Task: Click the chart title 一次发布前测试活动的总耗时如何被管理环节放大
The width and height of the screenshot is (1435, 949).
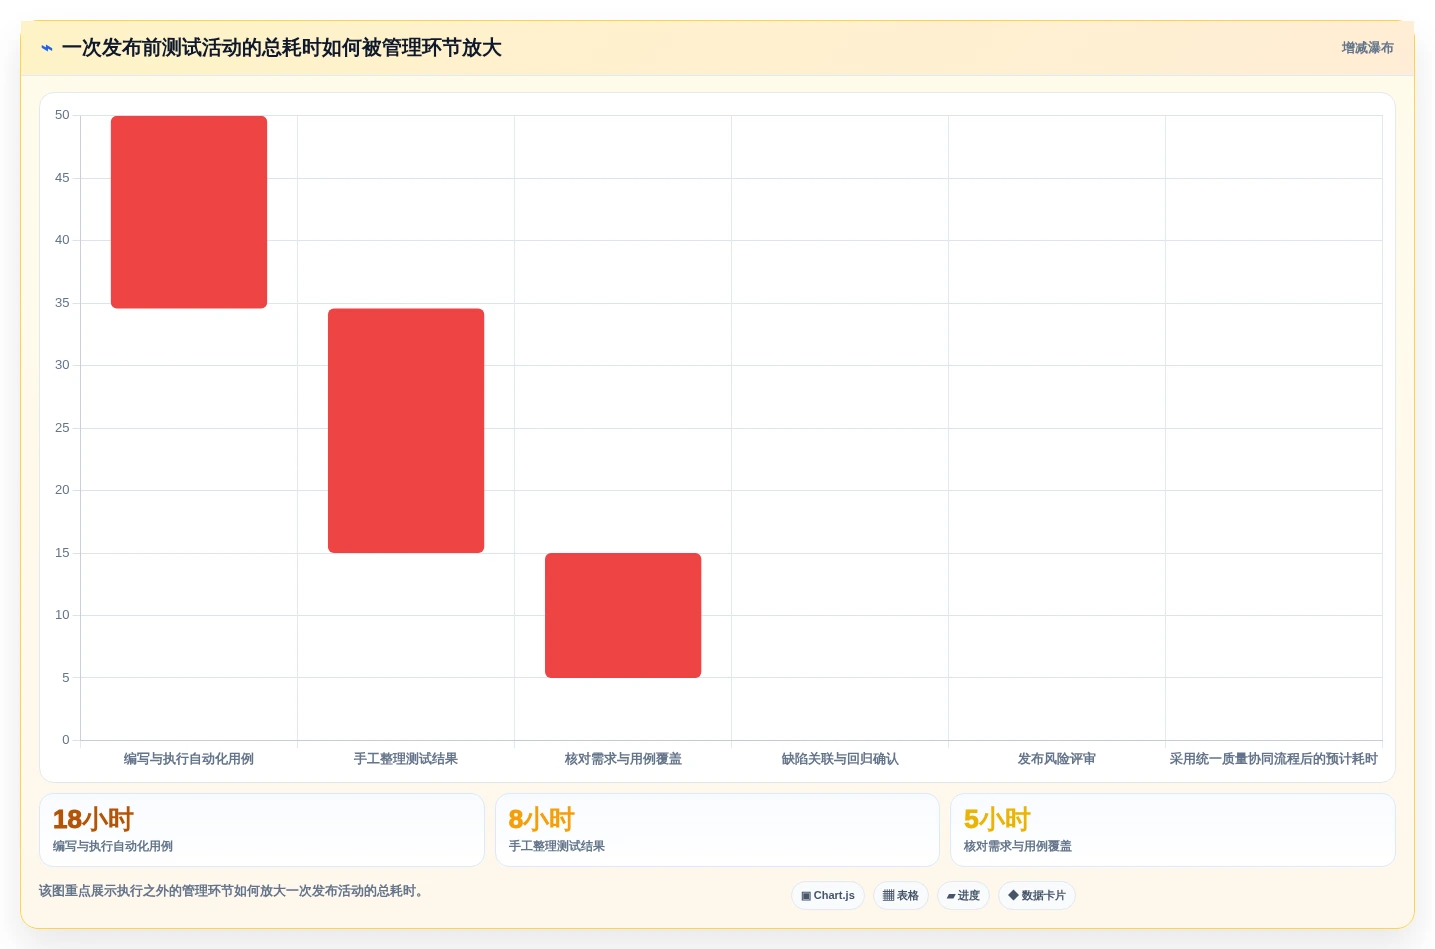Action: (x=281, y=48)
